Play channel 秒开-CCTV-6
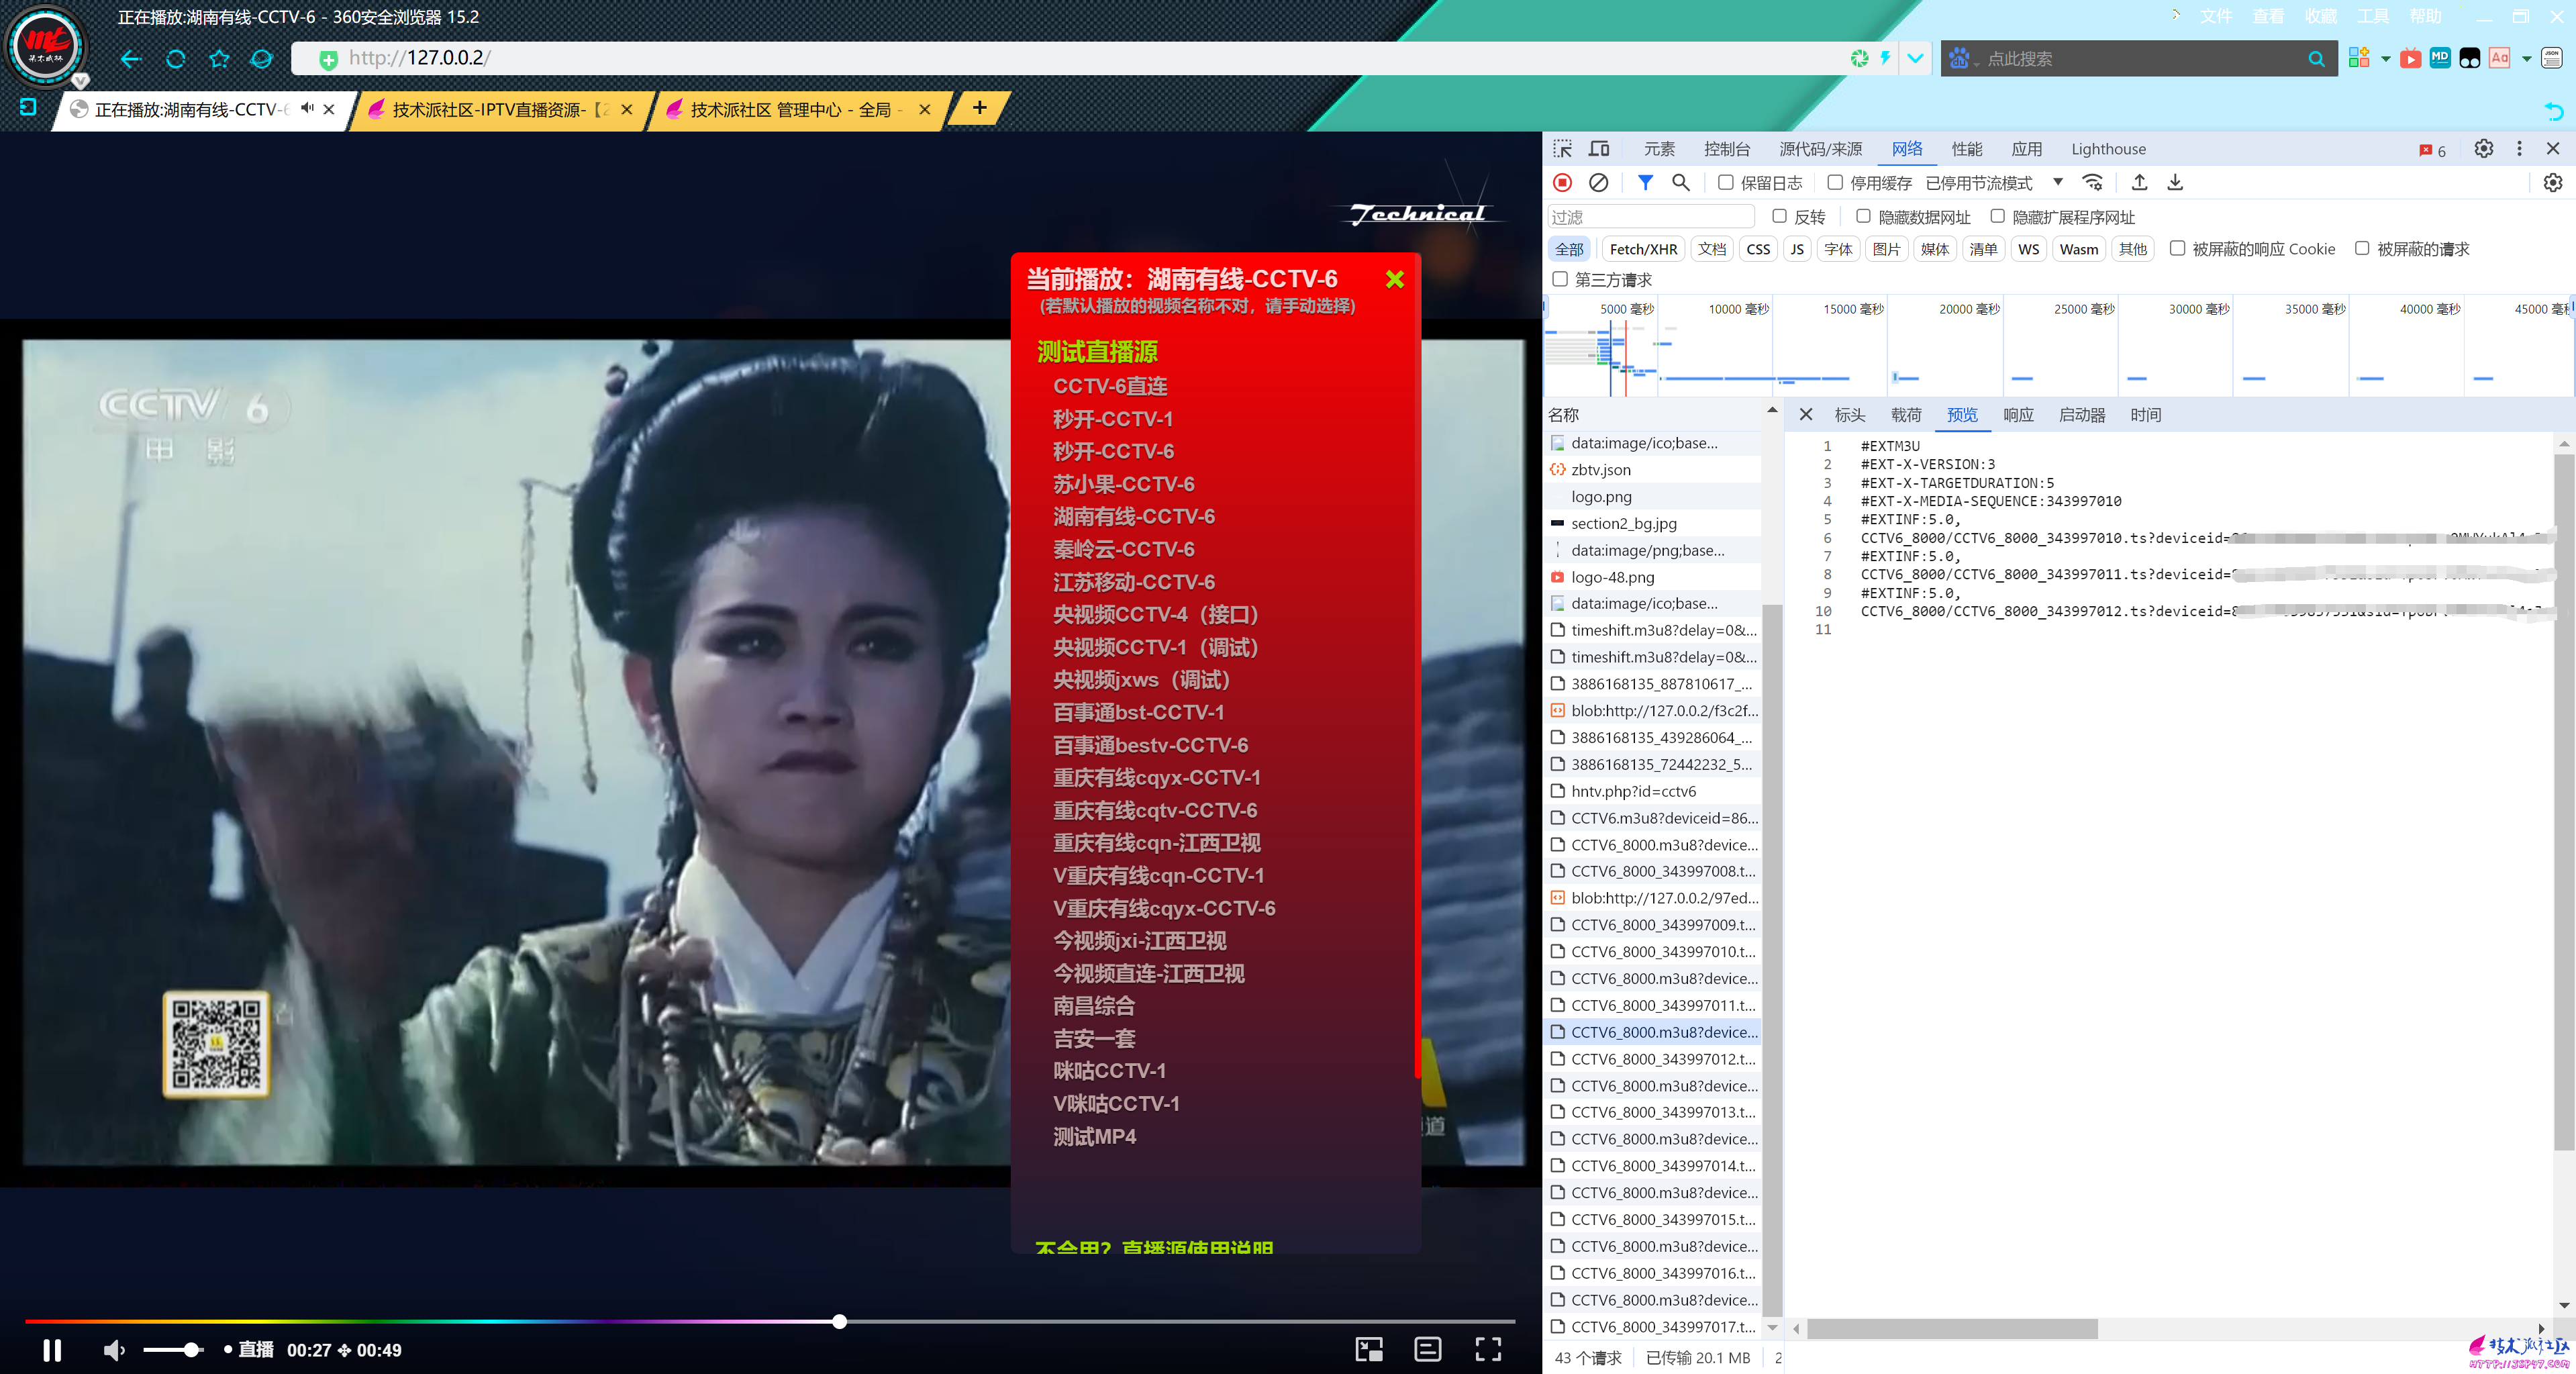The image size is (2576, 1374). coord(1113,451)
